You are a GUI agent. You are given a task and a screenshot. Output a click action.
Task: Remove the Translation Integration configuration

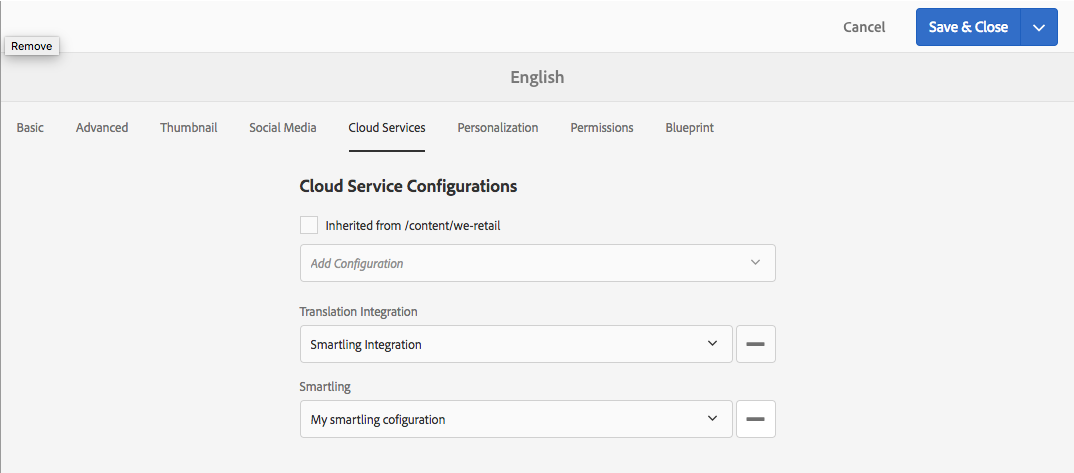pyautogui.click(x=755, y=344)
